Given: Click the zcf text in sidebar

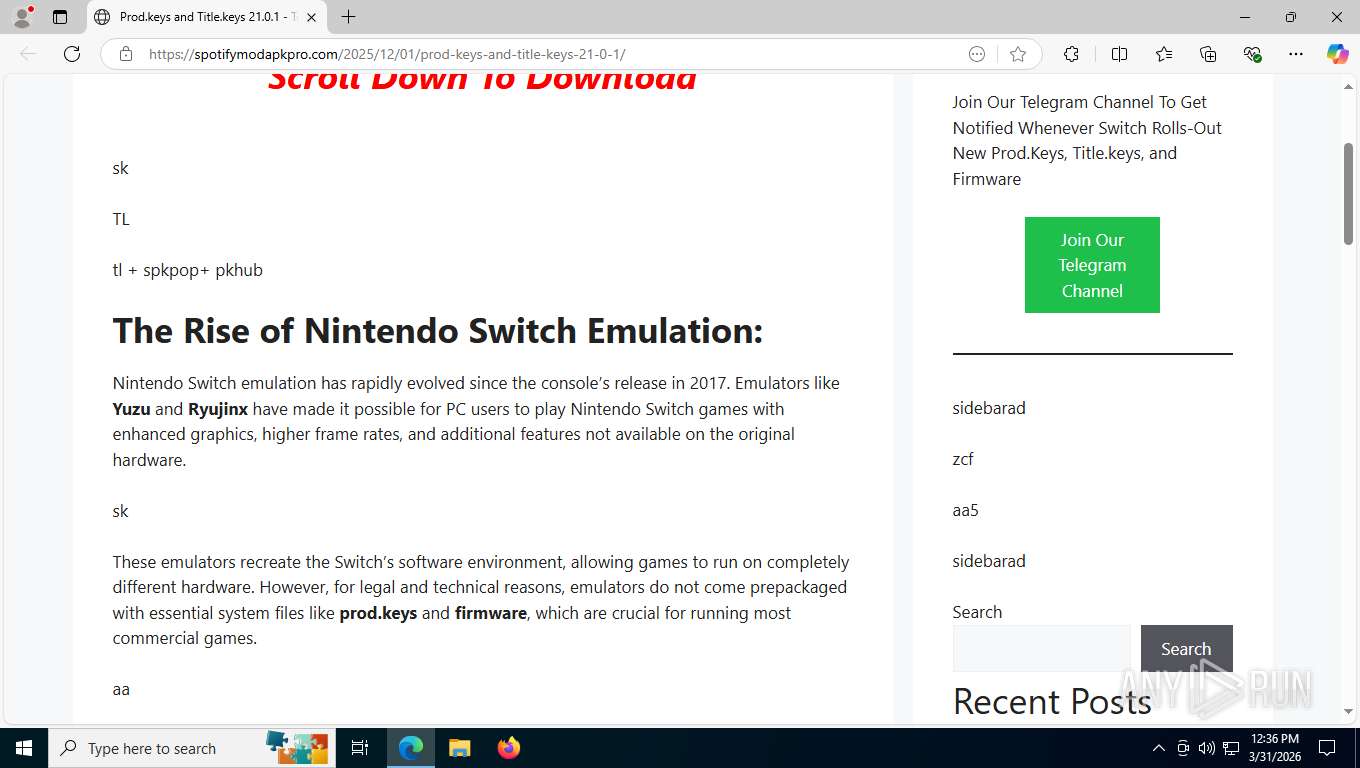Looking at the screenshot, I should (963, 459).
